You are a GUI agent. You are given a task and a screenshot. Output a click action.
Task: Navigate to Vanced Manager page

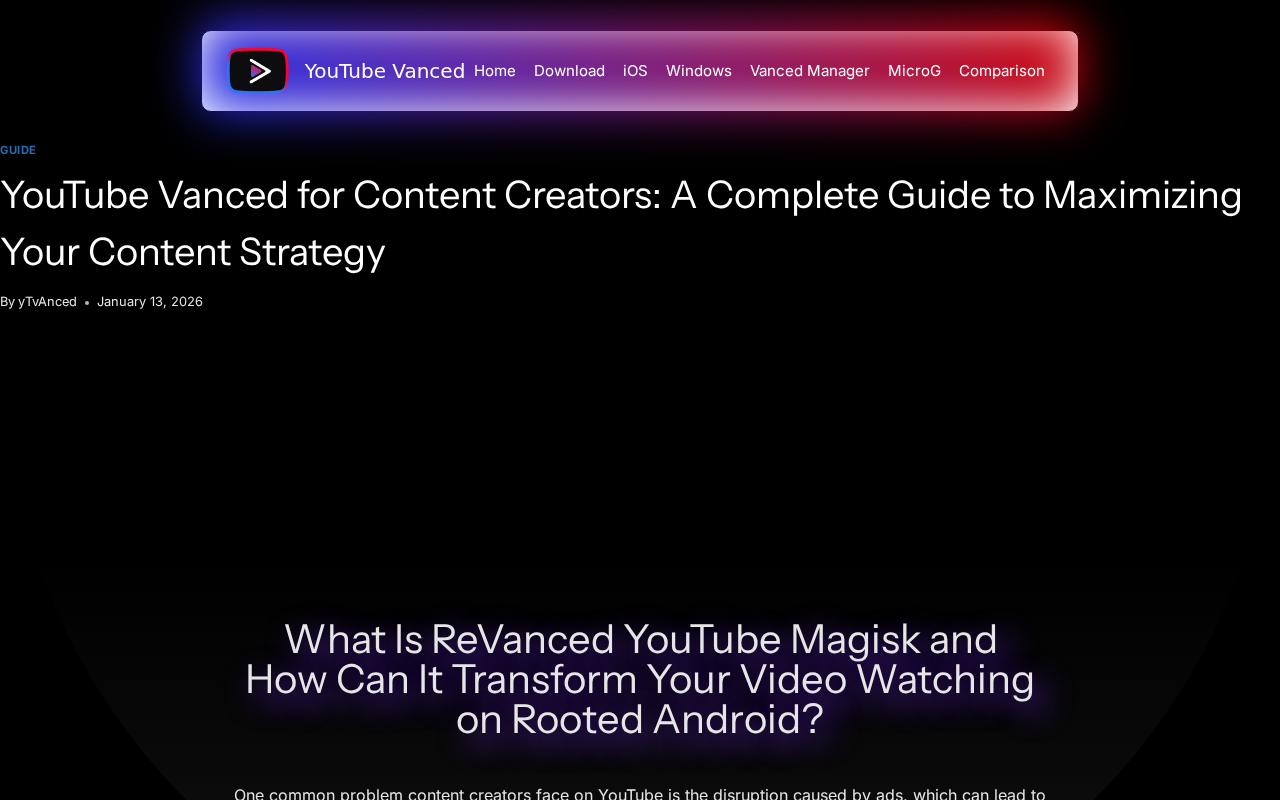[810, 71]
